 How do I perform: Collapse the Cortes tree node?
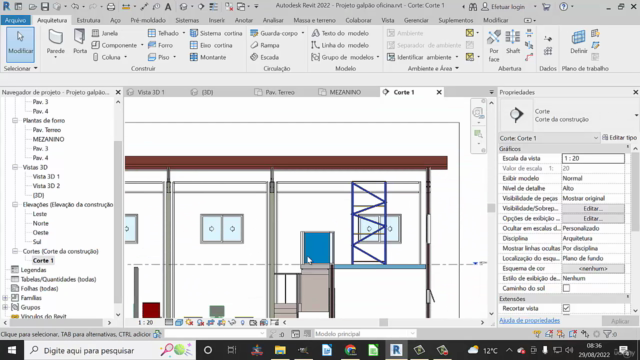15,251
